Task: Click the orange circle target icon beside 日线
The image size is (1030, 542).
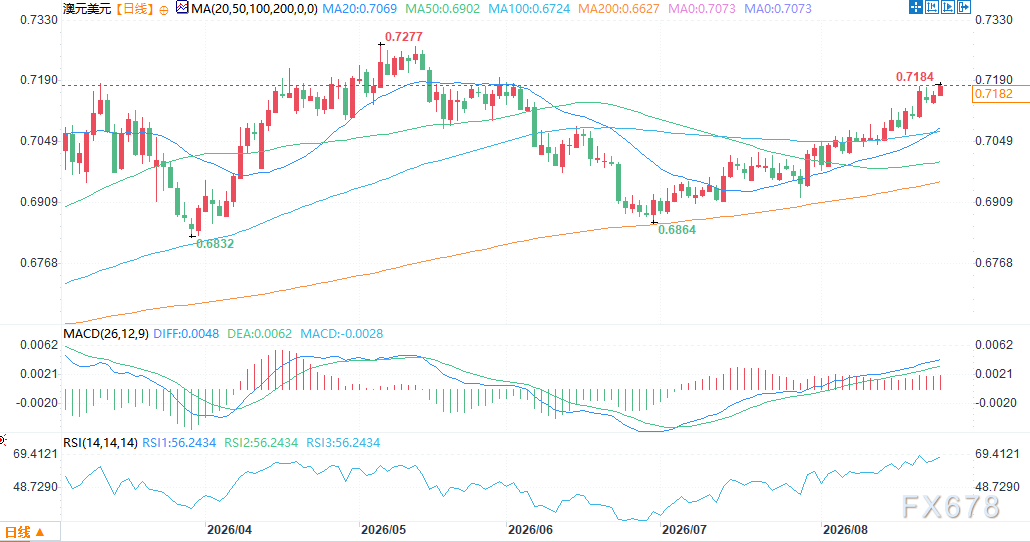Action: (x=164, y=10)
